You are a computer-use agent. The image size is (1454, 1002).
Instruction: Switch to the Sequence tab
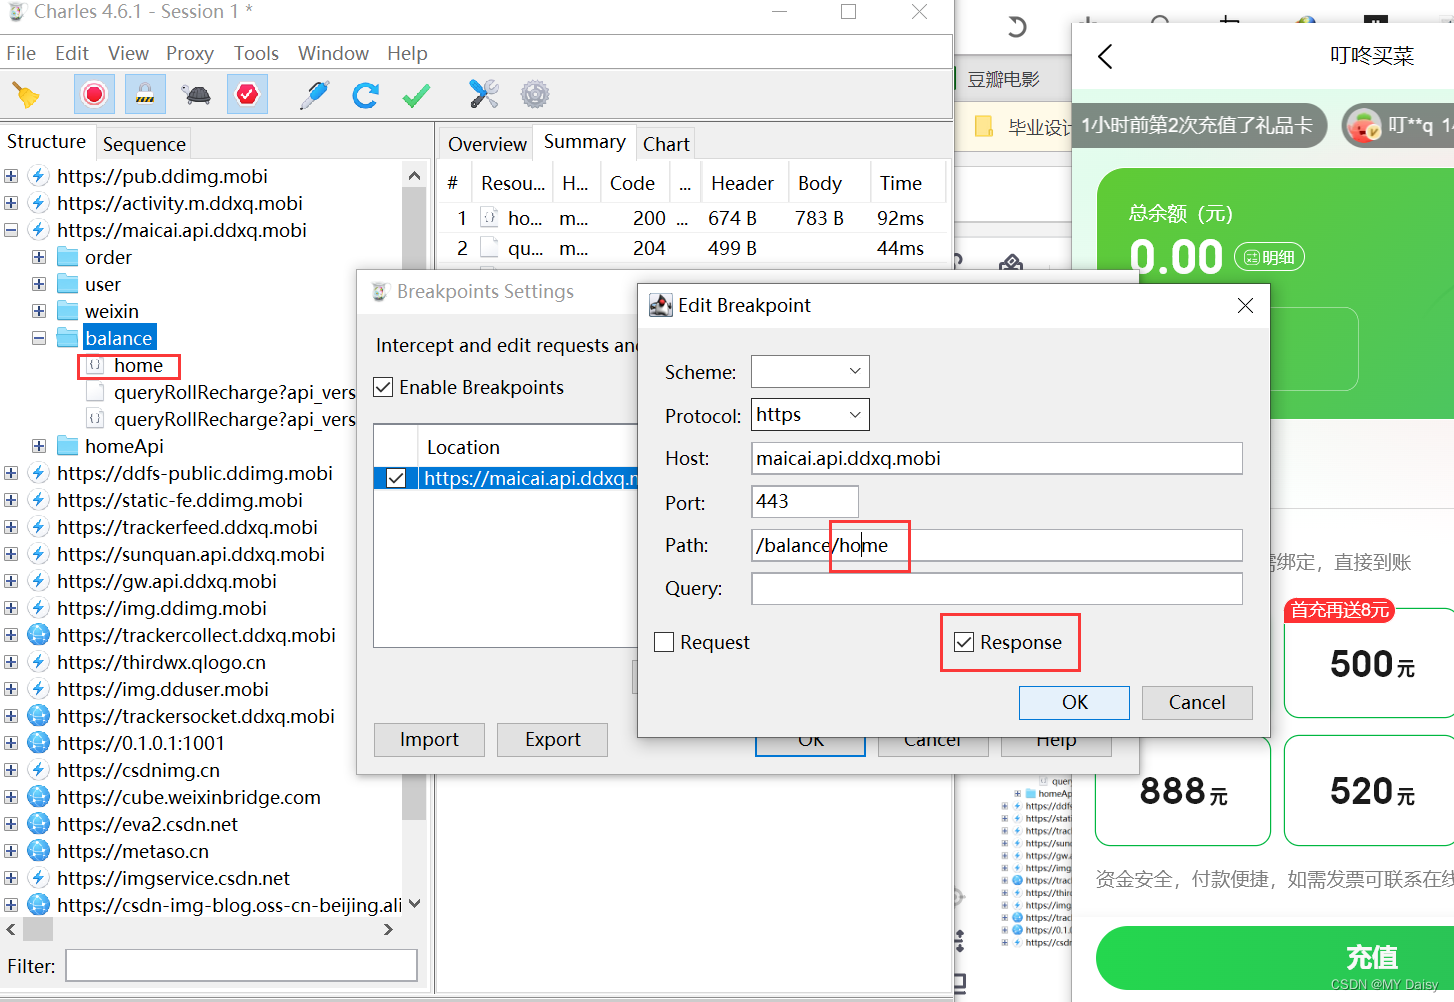click(x=144, y=144)
